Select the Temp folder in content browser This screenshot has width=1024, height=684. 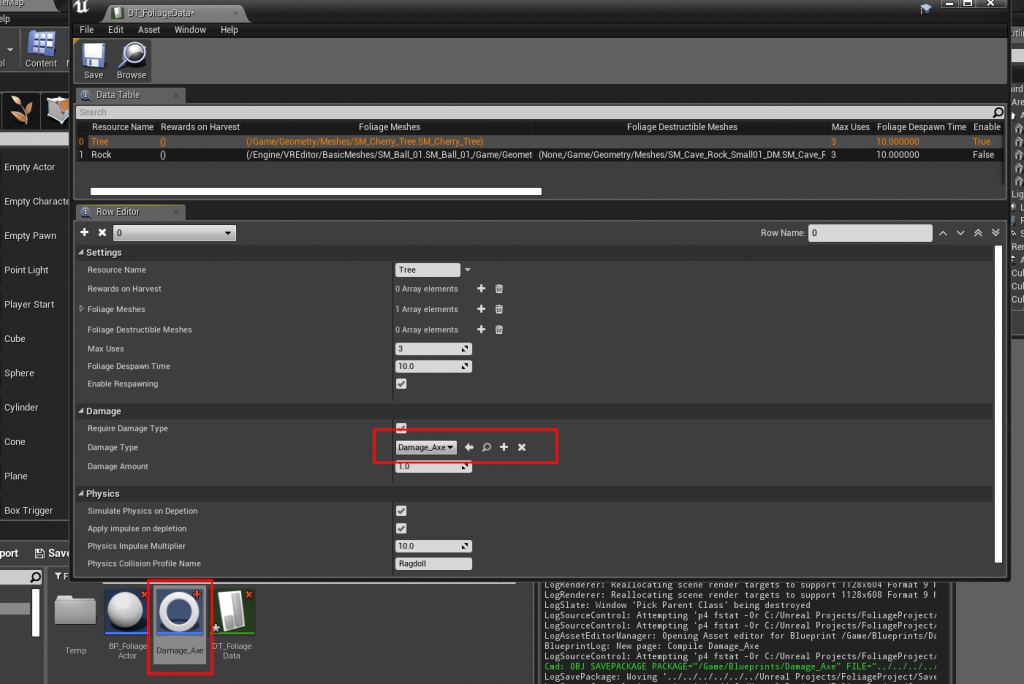point(75,623)
